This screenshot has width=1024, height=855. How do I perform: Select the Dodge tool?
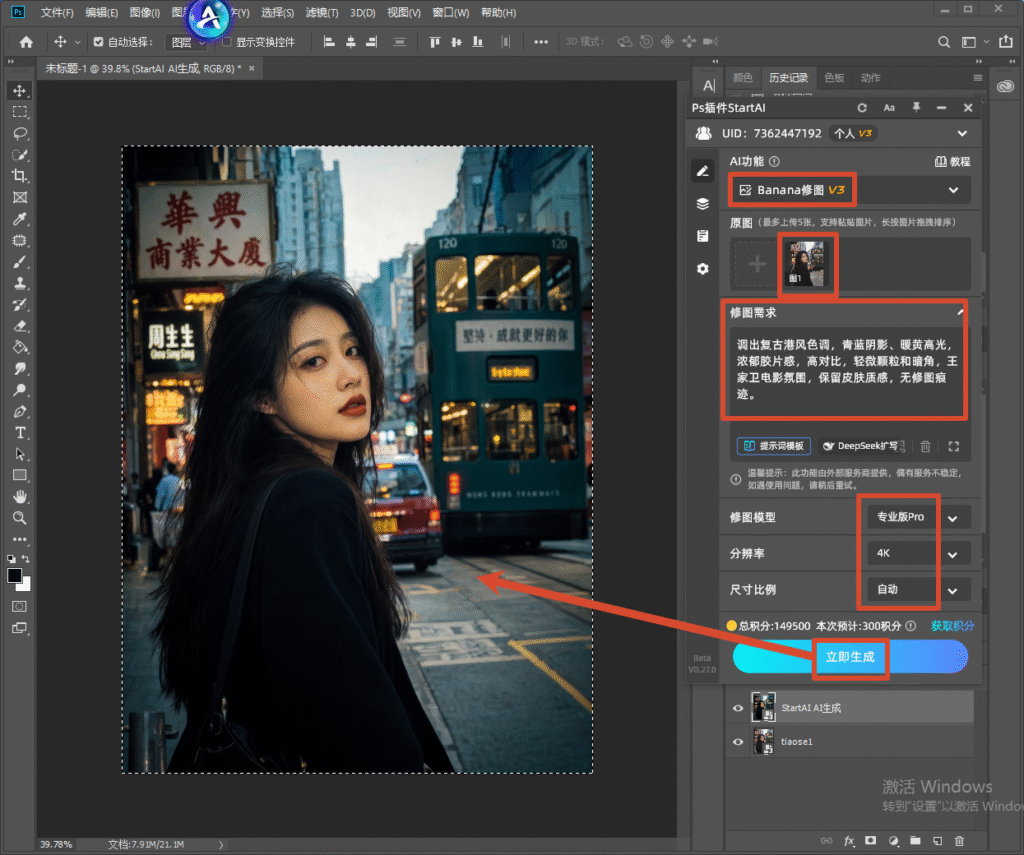pos(20,390)
